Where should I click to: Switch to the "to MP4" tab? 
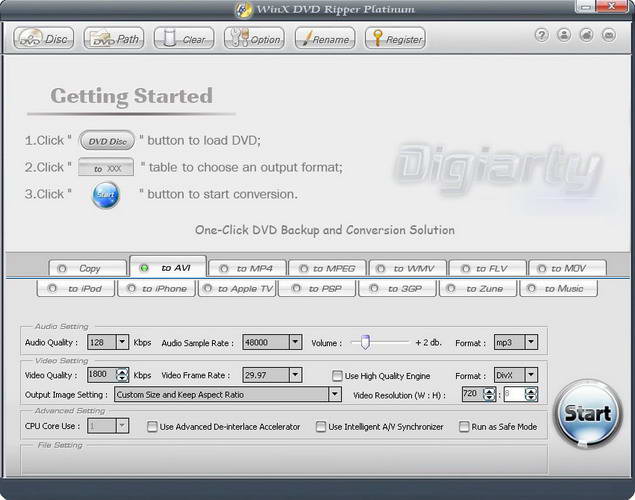click(248, 268)
